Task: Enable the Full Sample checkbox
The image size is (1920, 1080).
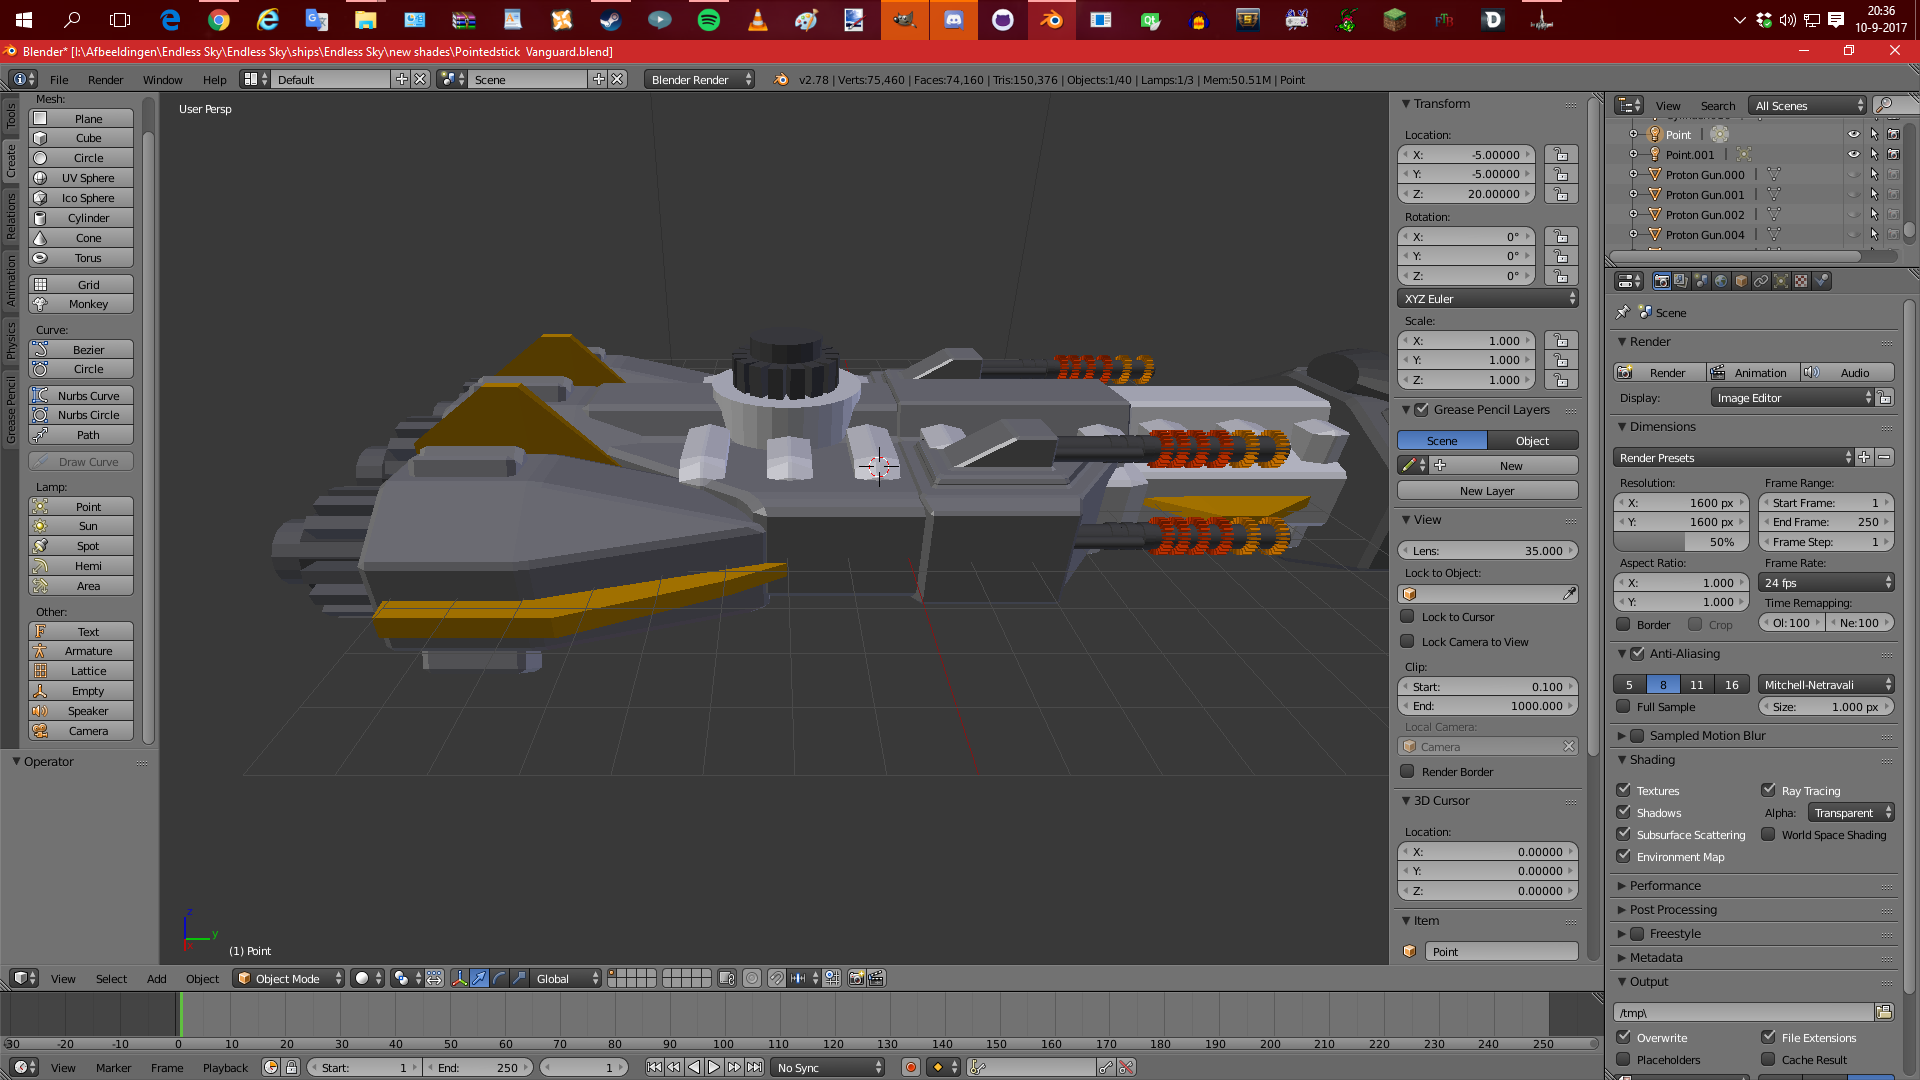Action: [1624, 707]
